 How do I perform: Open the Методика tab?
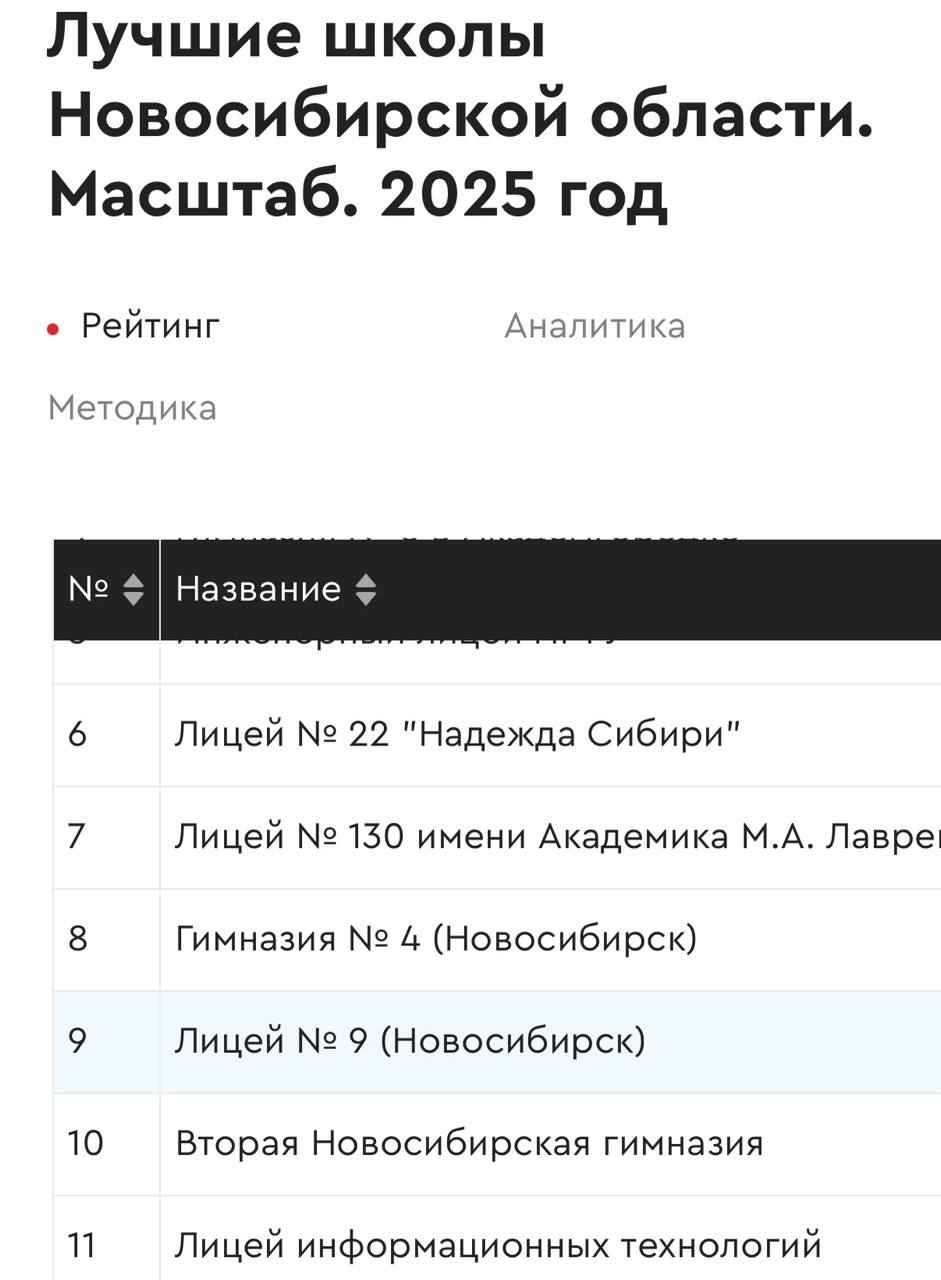tap(132, 408)
